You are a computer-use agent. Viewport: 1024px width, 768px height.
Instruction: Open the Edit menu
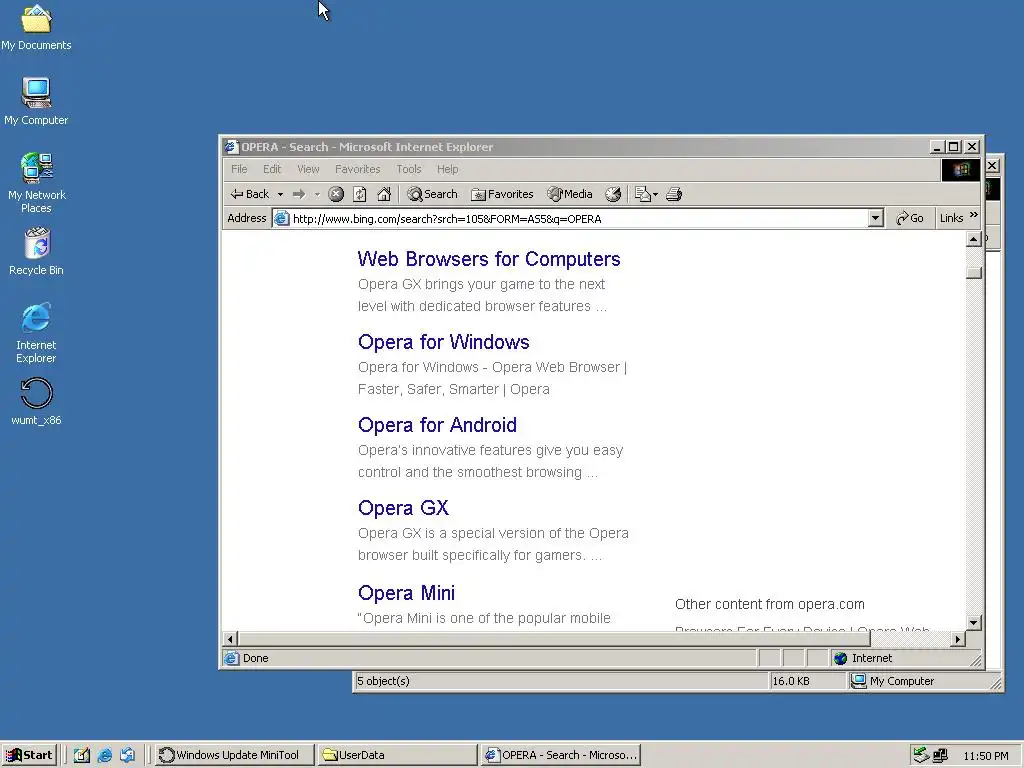tap(272, 169)
